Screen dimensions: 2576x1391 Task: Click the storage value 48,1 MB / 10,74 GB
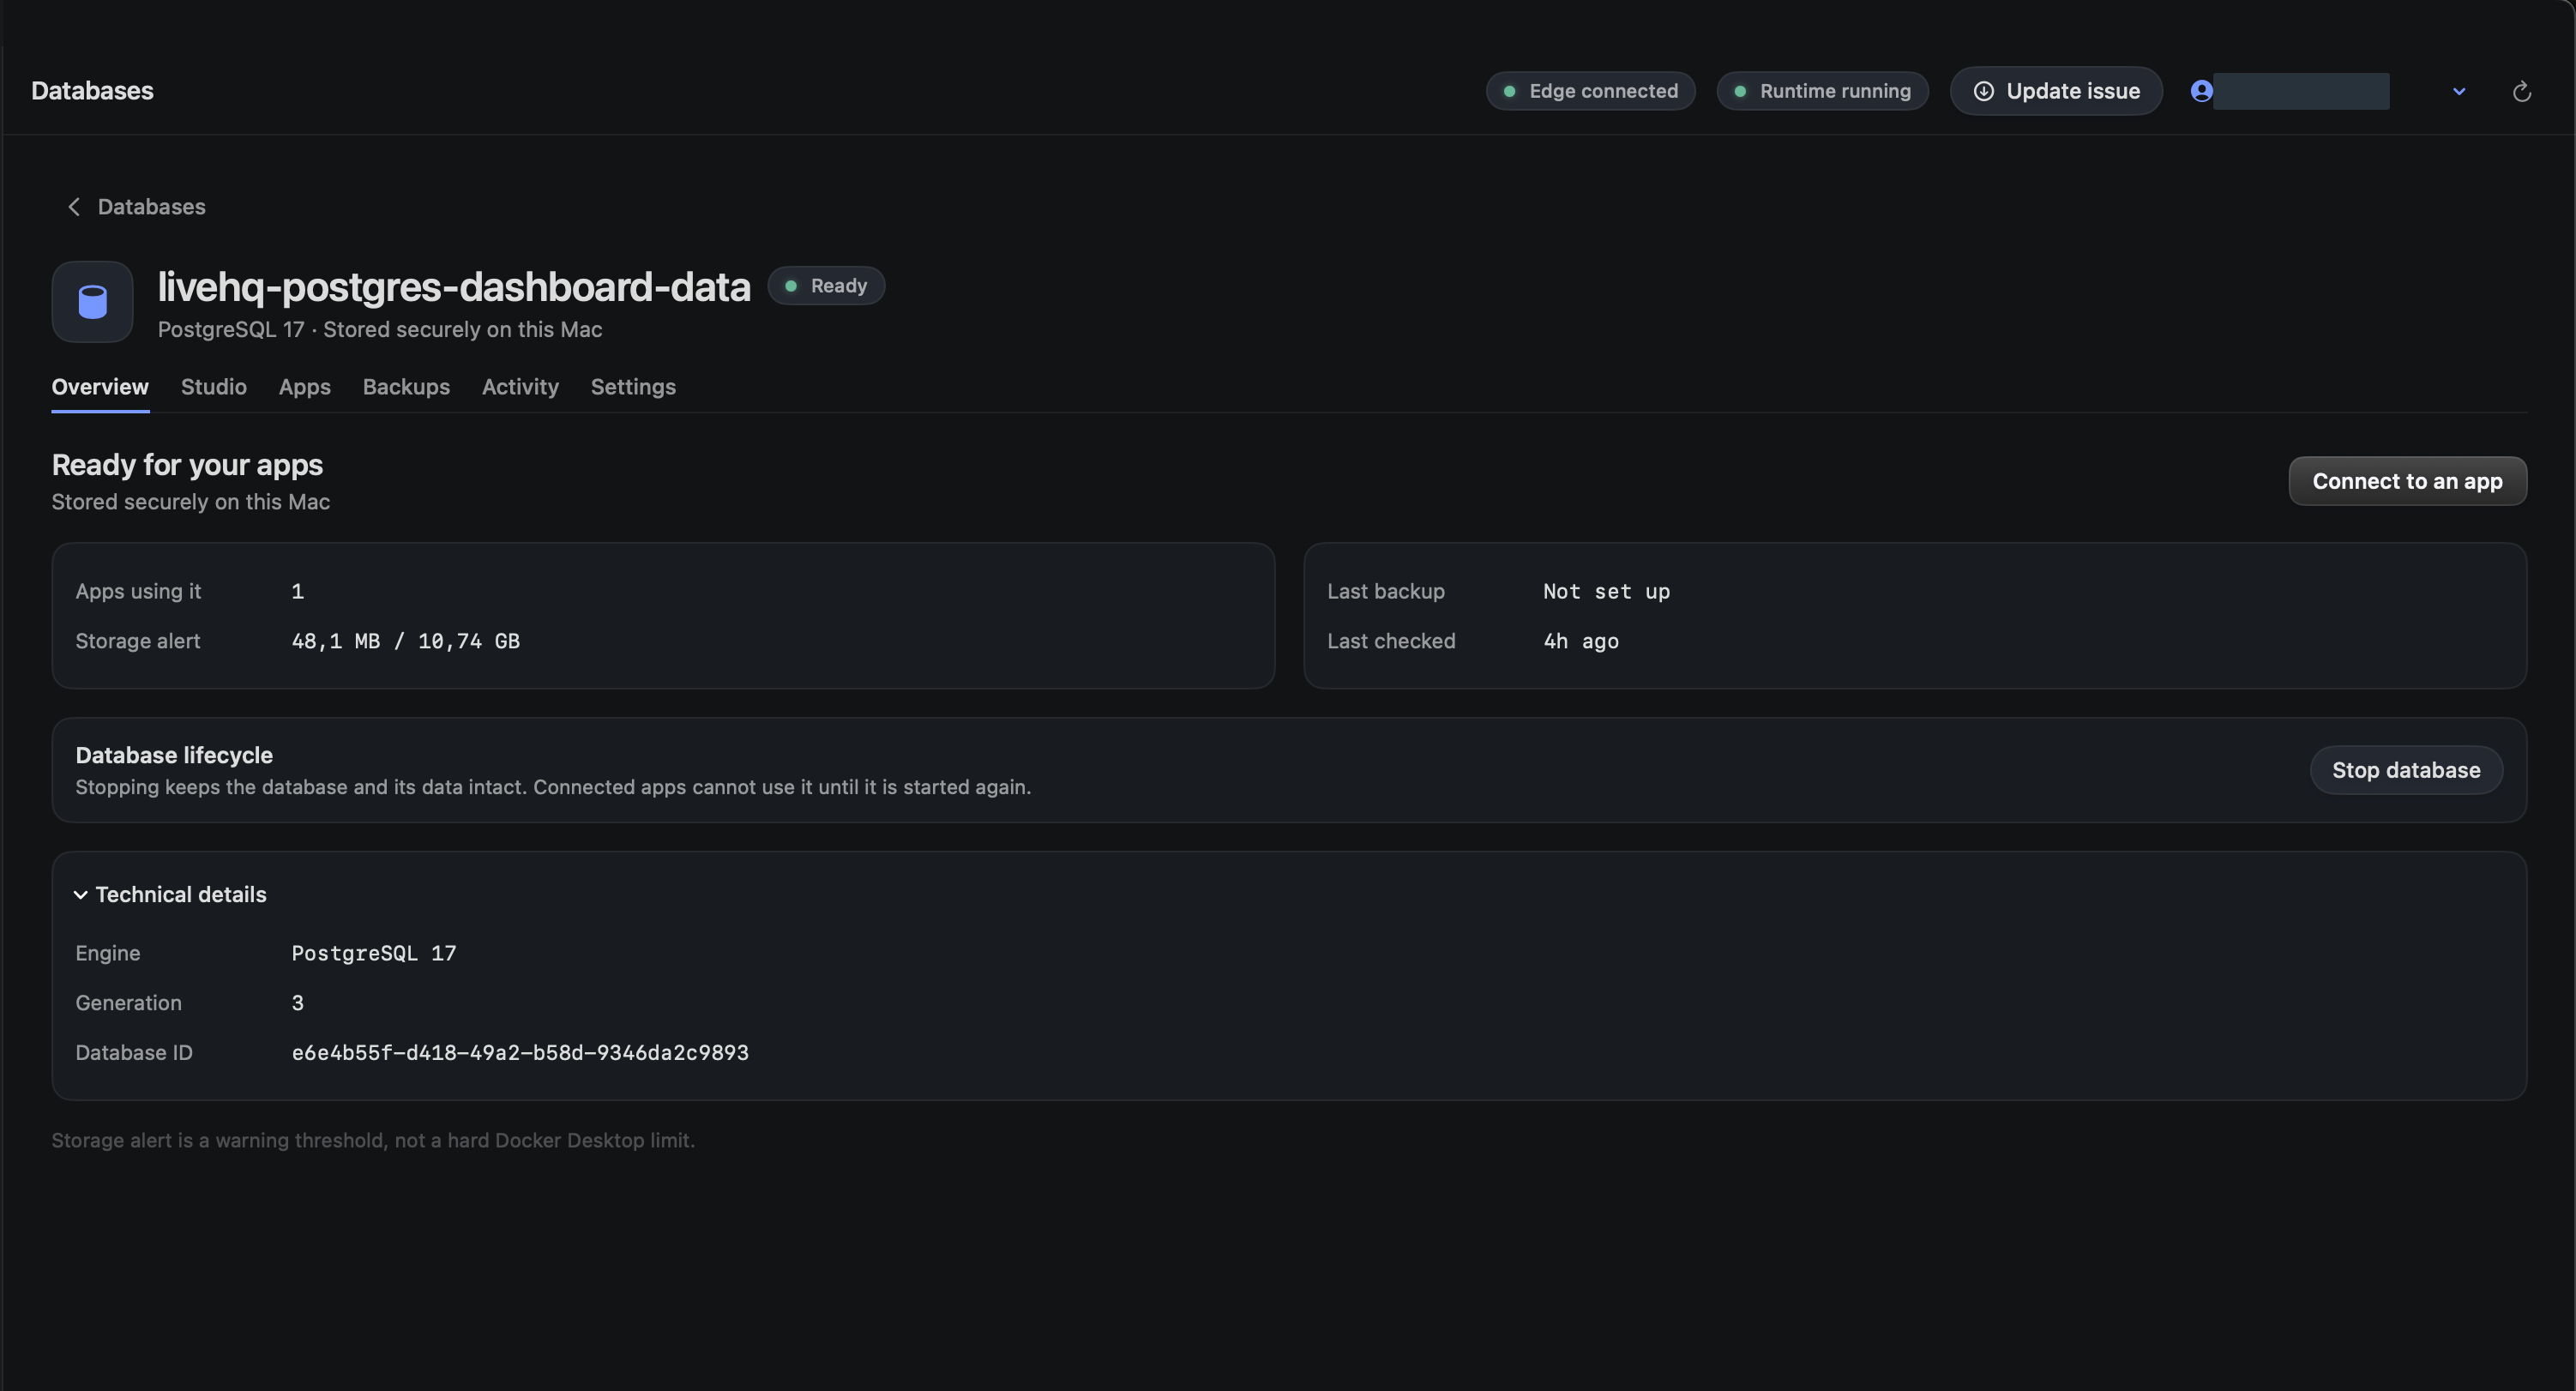click(405, 641)
